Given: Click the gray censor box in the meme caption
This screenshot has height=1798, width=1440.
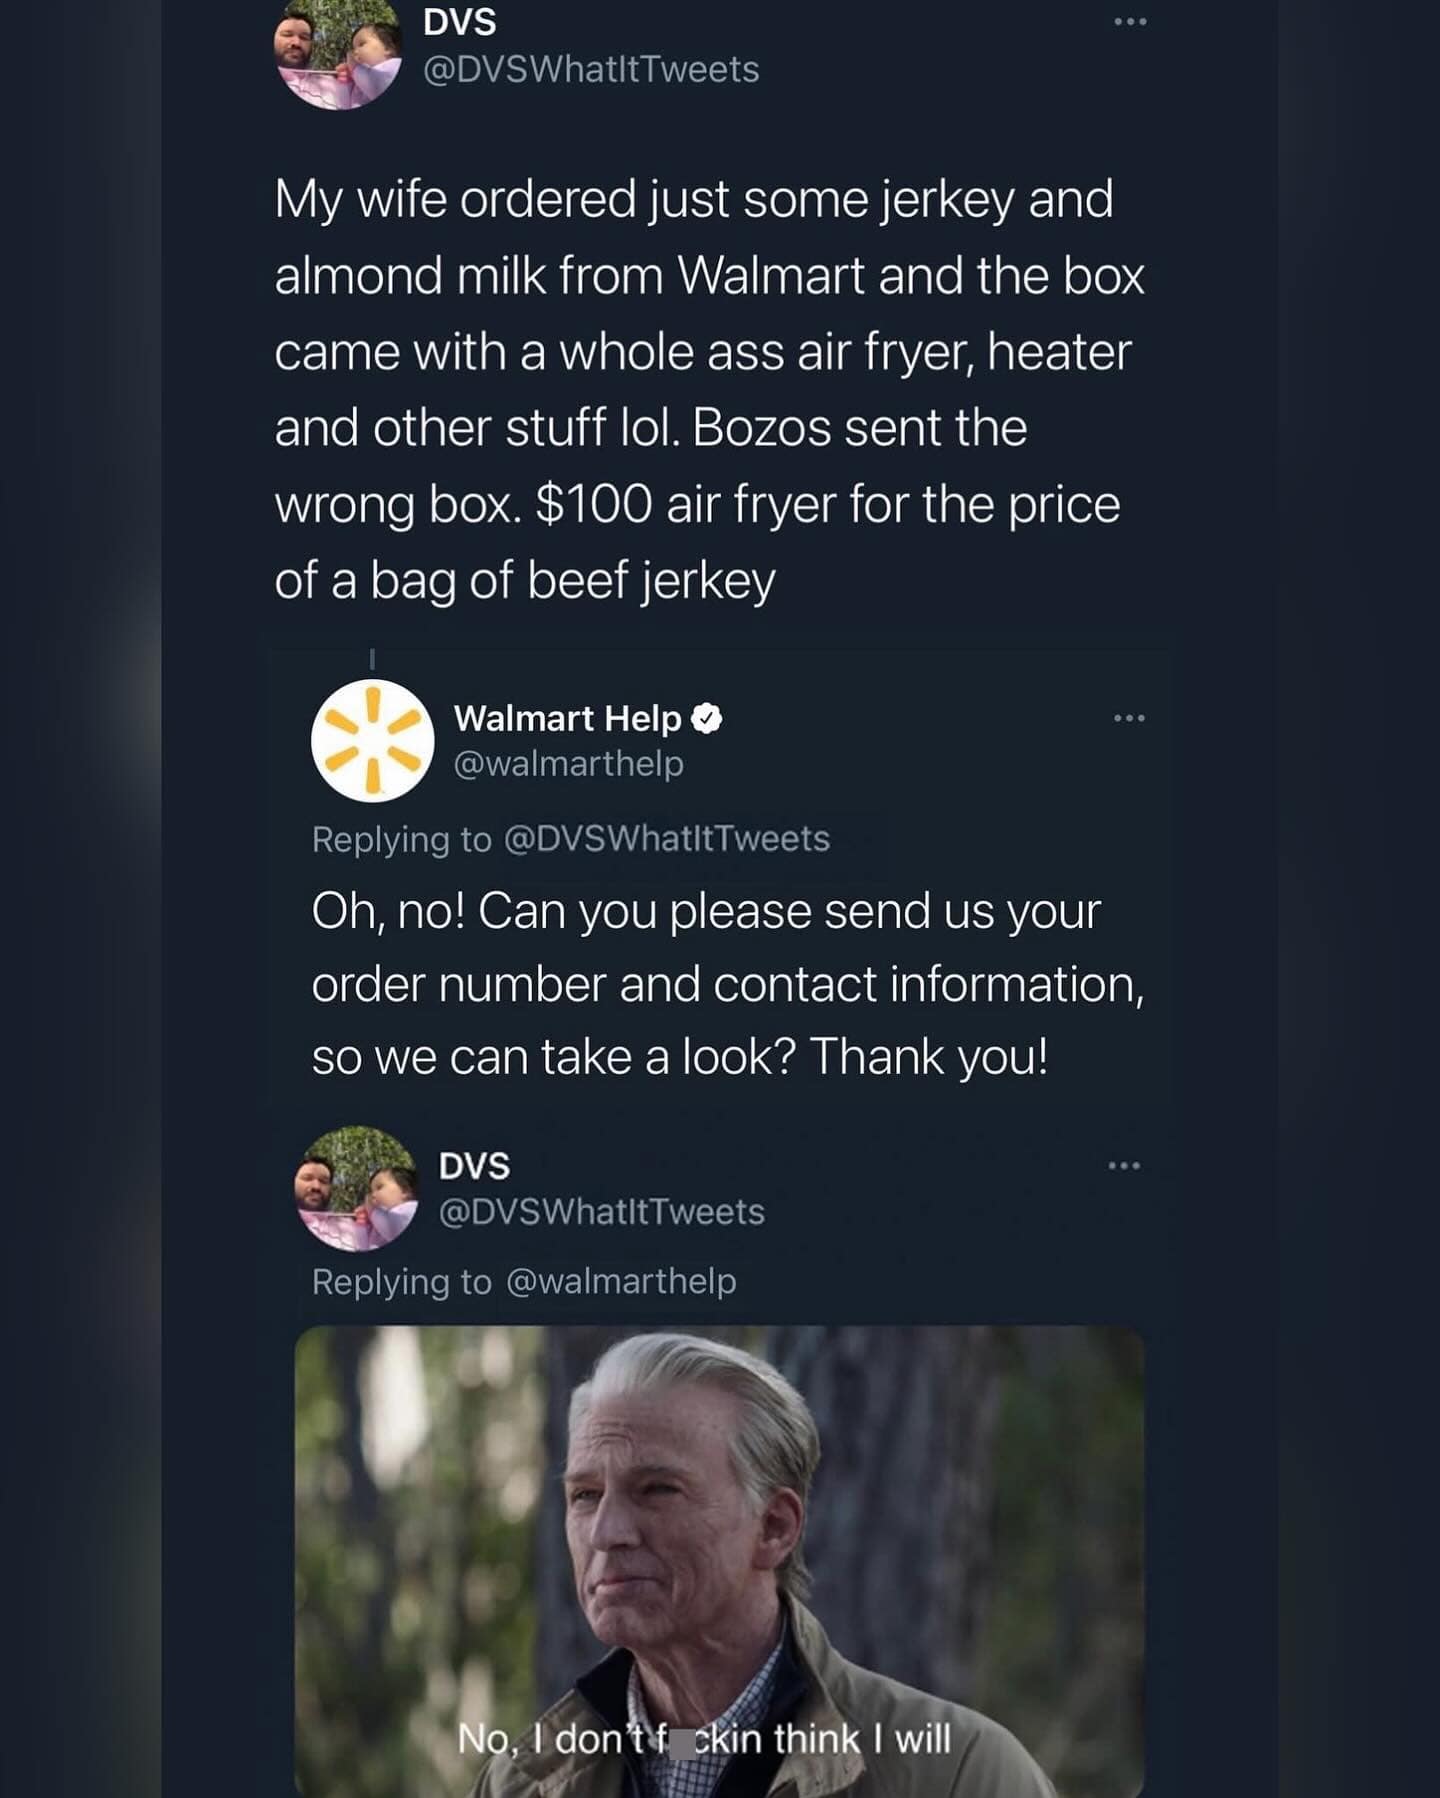Looking at the screenshot, I should [x=683, y=1743].
